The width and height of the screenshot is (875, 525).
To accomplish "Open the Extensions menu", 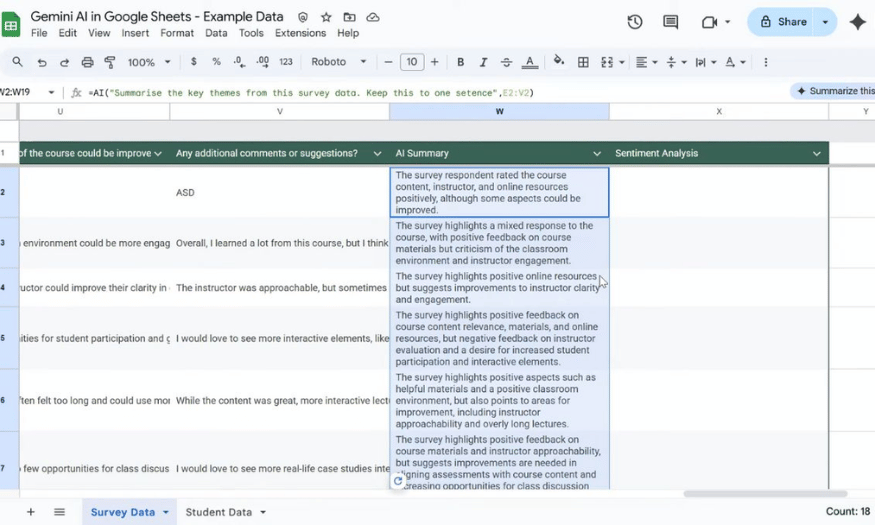I will (x=300, y=33).
